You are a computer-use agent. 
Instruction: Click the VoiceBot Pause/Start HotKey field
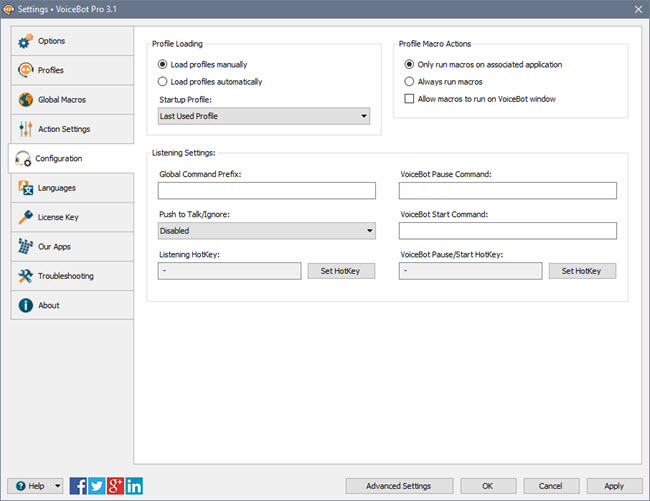pos(471,271)
